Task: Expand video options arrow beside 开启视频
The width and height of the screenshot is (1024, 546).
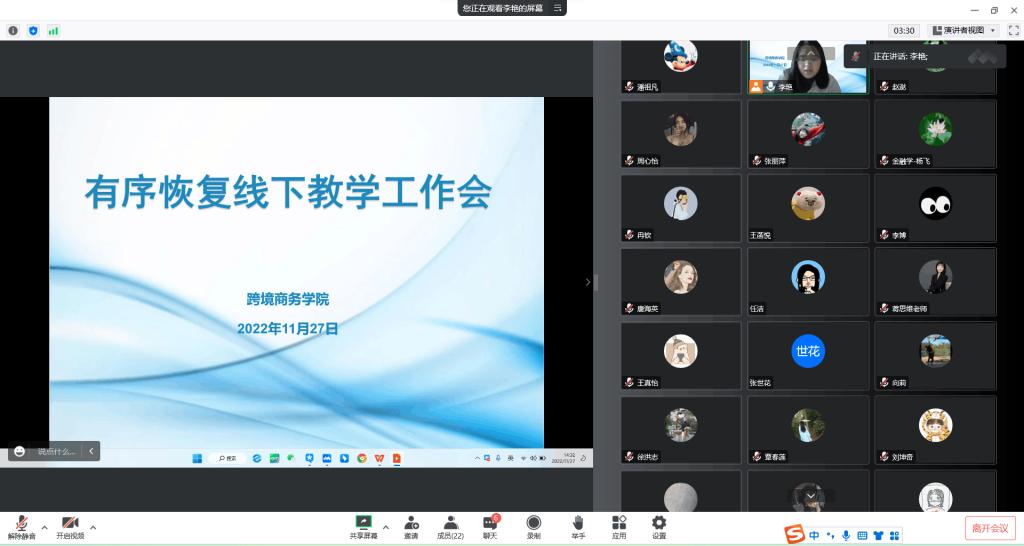Action: (93, 527)
